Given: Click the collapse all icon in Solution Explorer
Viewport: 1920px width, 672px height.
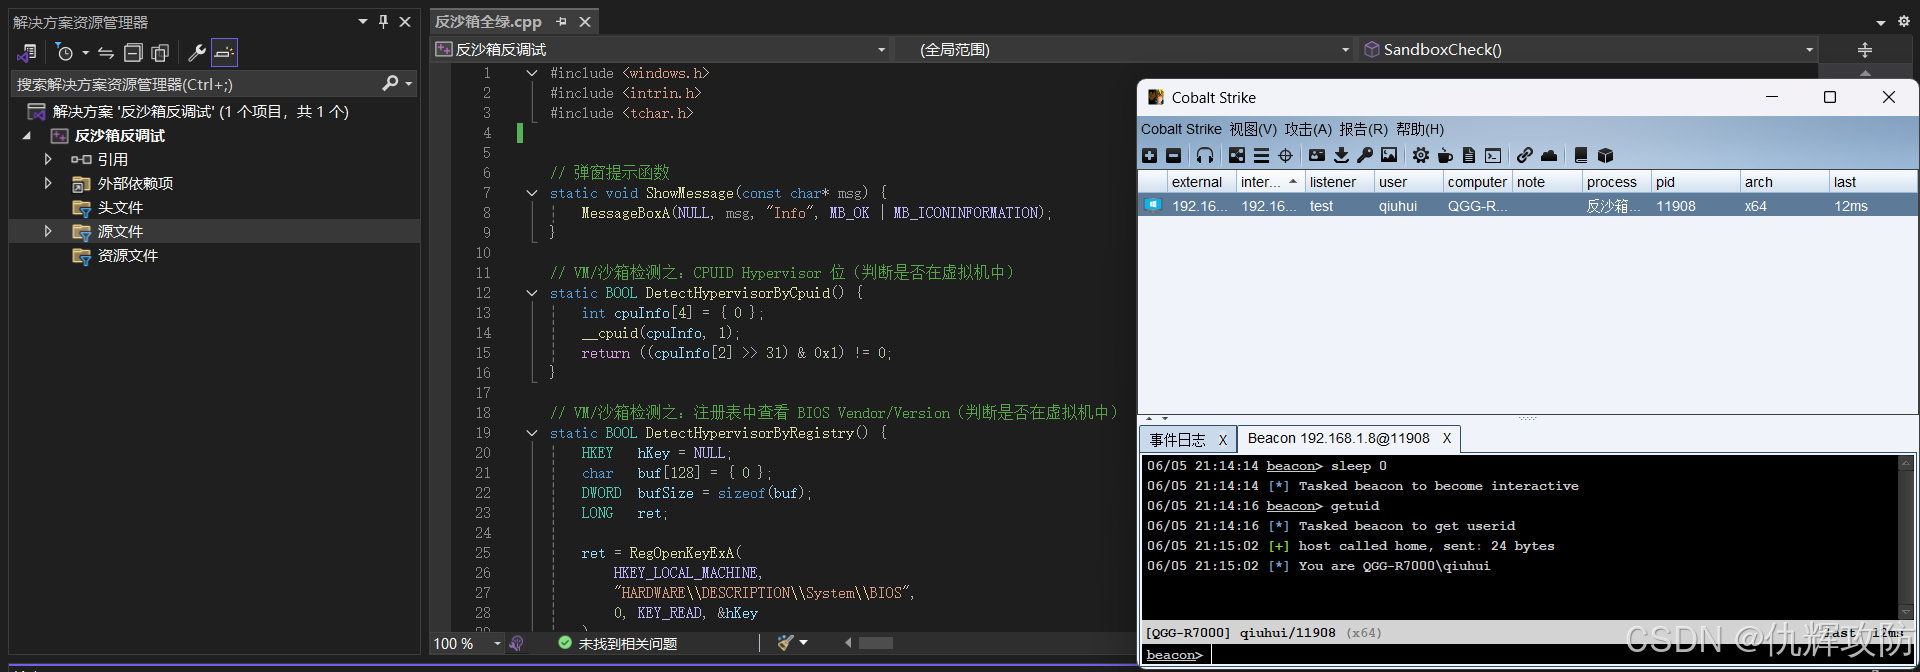Looking at the screenshot, I should click(x=133, y=52).
